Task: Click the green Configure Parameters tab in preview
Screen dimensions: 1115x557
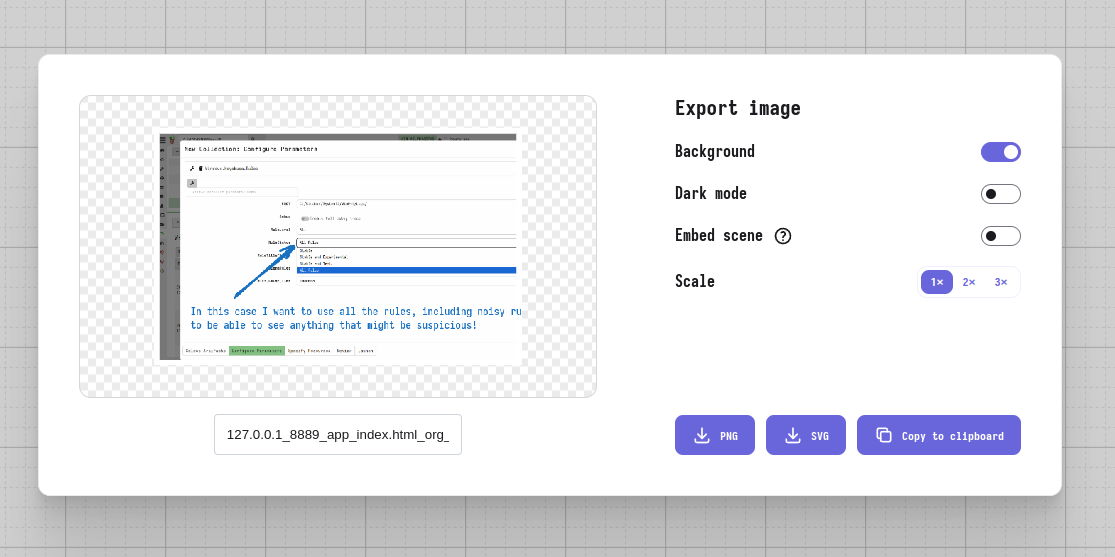Action: [x=257, y=351]
